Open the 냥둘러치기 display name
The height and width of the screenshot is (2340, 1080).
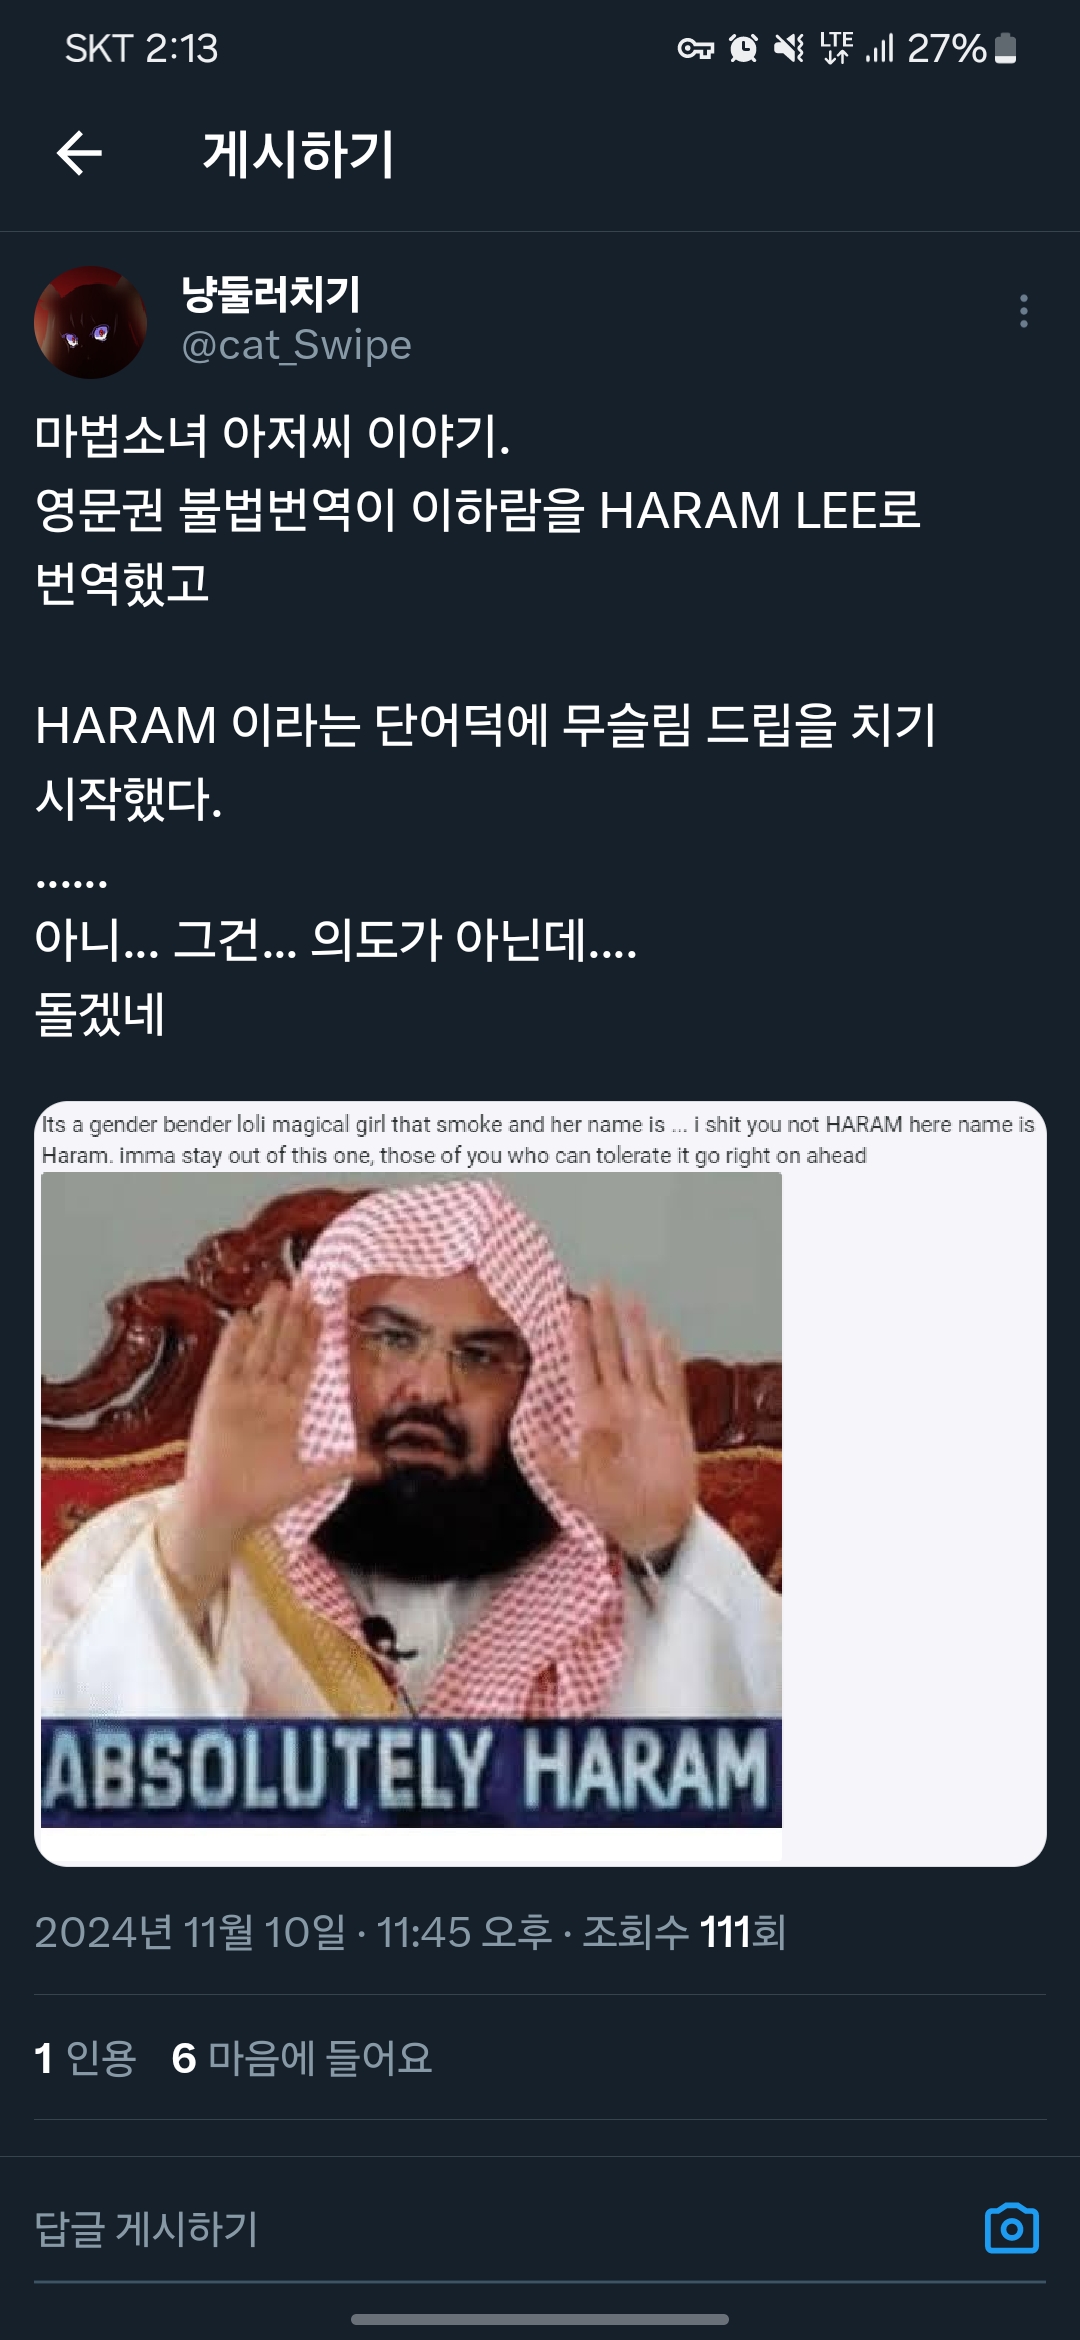tap(271, 294)
